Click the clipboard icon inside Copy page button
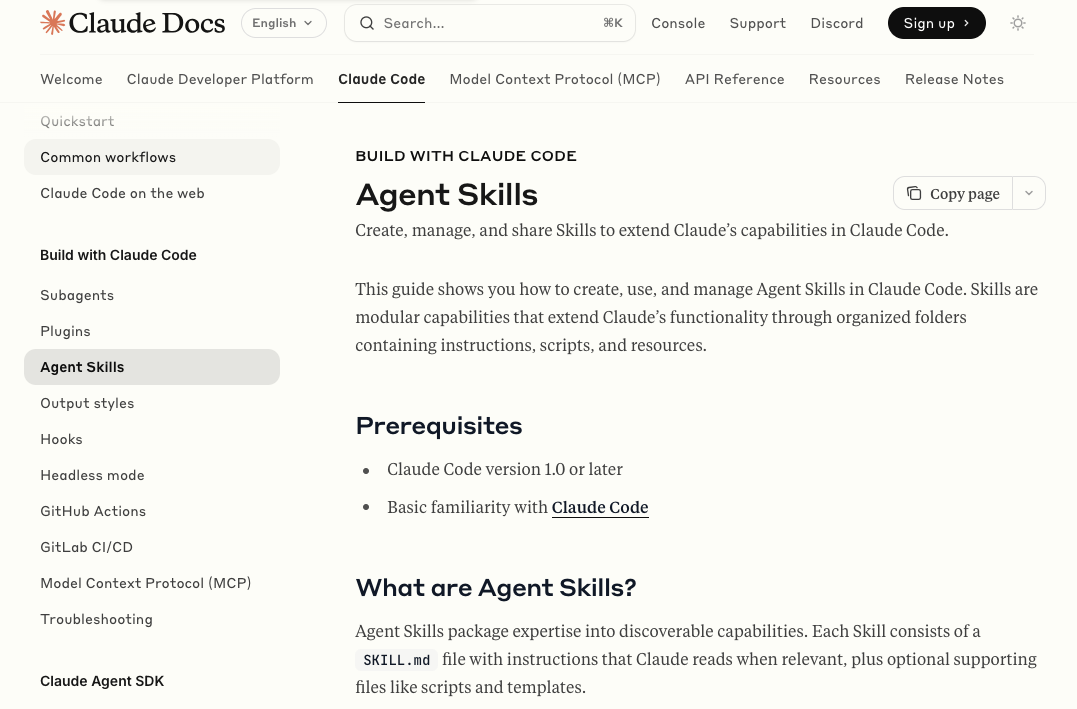The height and width of the screenshot is (709, 1077). click(x=915, y=193)
